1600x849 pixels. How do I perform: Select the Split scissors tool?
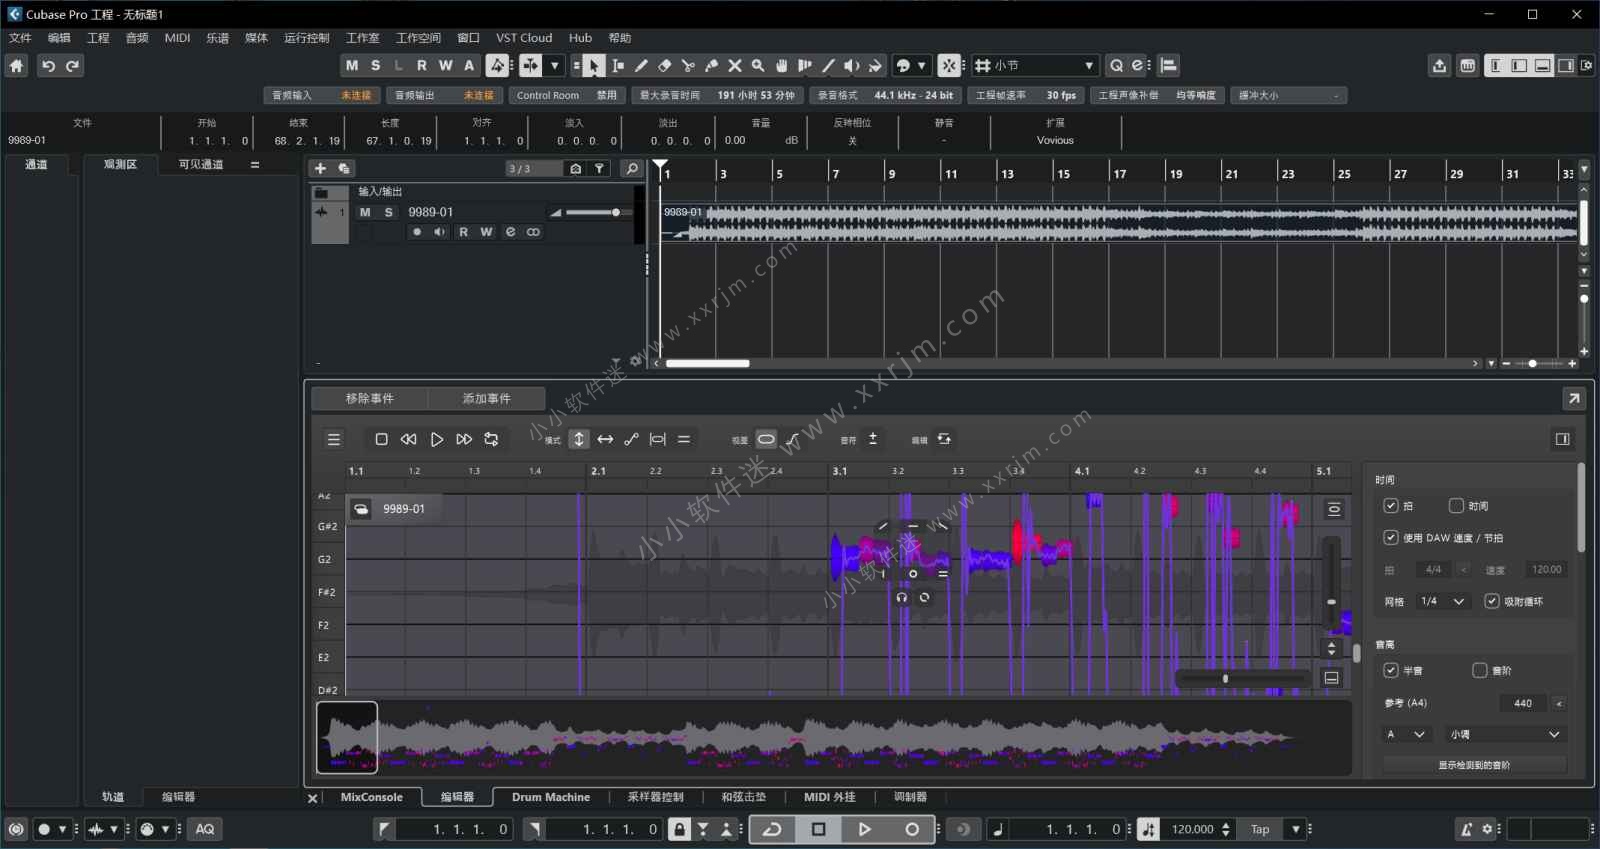(688, 66)
